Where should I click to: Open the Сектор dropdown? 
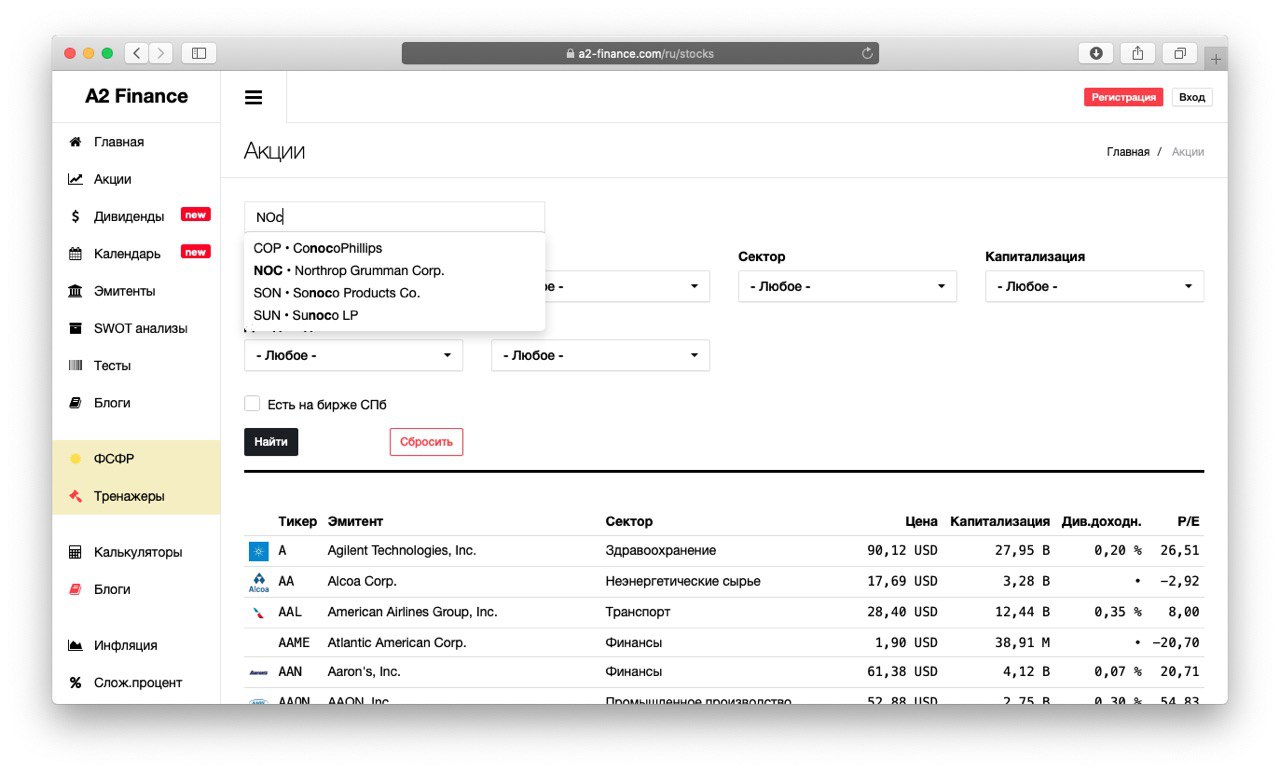coord(847,286)
